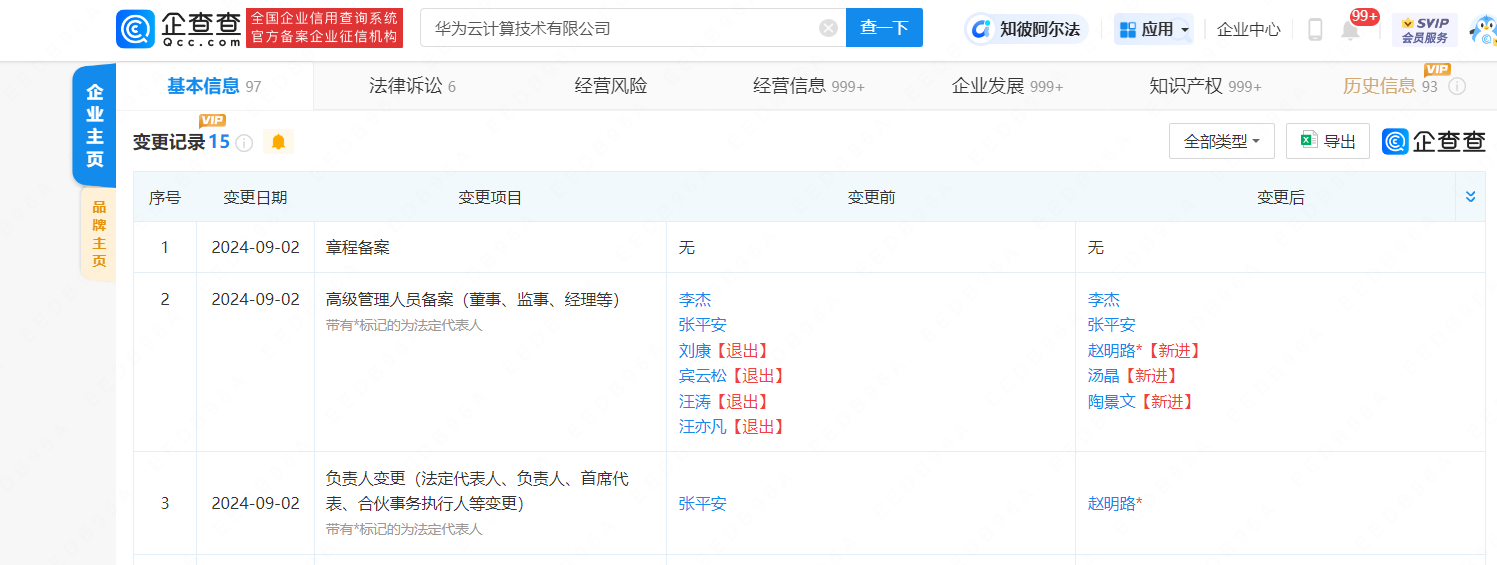Open 张平安 in row 2 变更前 column
The height and width of the screenshot is (565, 1497).
tap(702, 325)
